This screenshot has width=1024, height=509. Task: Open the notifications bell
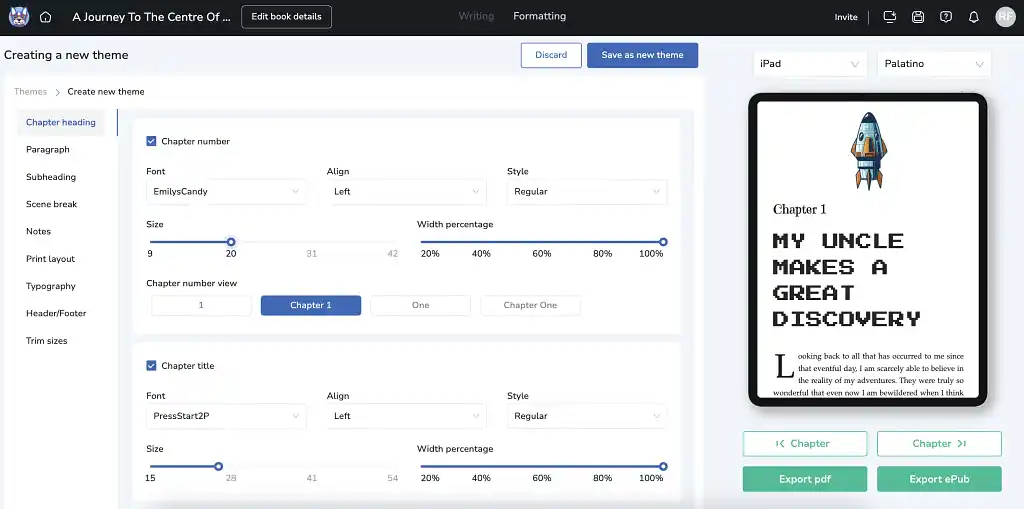(x=974, y=17)
